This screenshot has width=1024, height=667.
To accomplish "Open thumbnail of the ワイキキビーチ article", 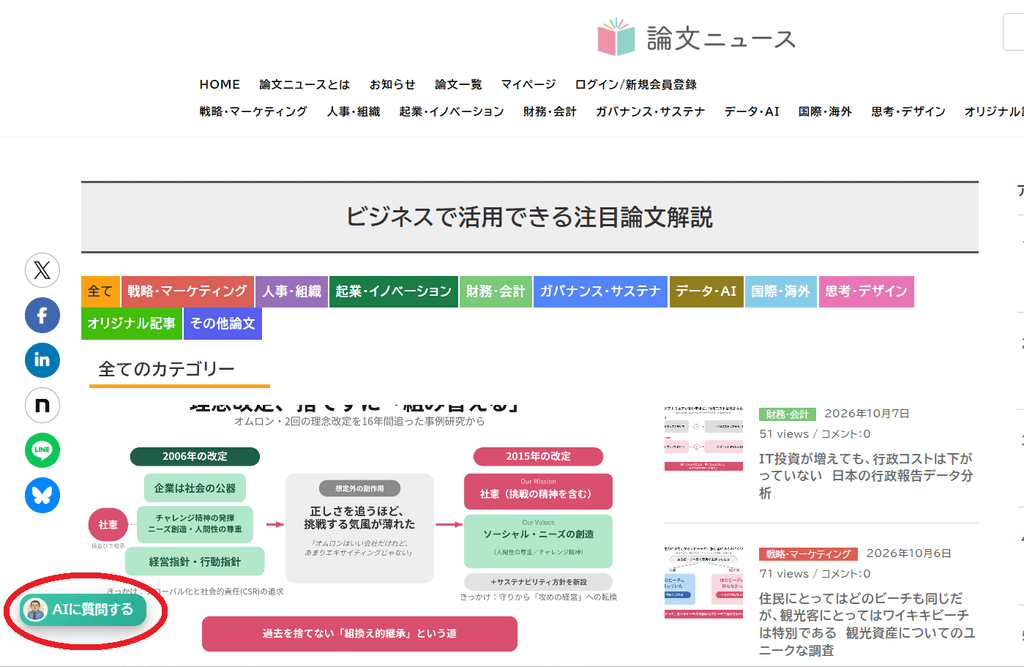I will [x=703, y=583].
